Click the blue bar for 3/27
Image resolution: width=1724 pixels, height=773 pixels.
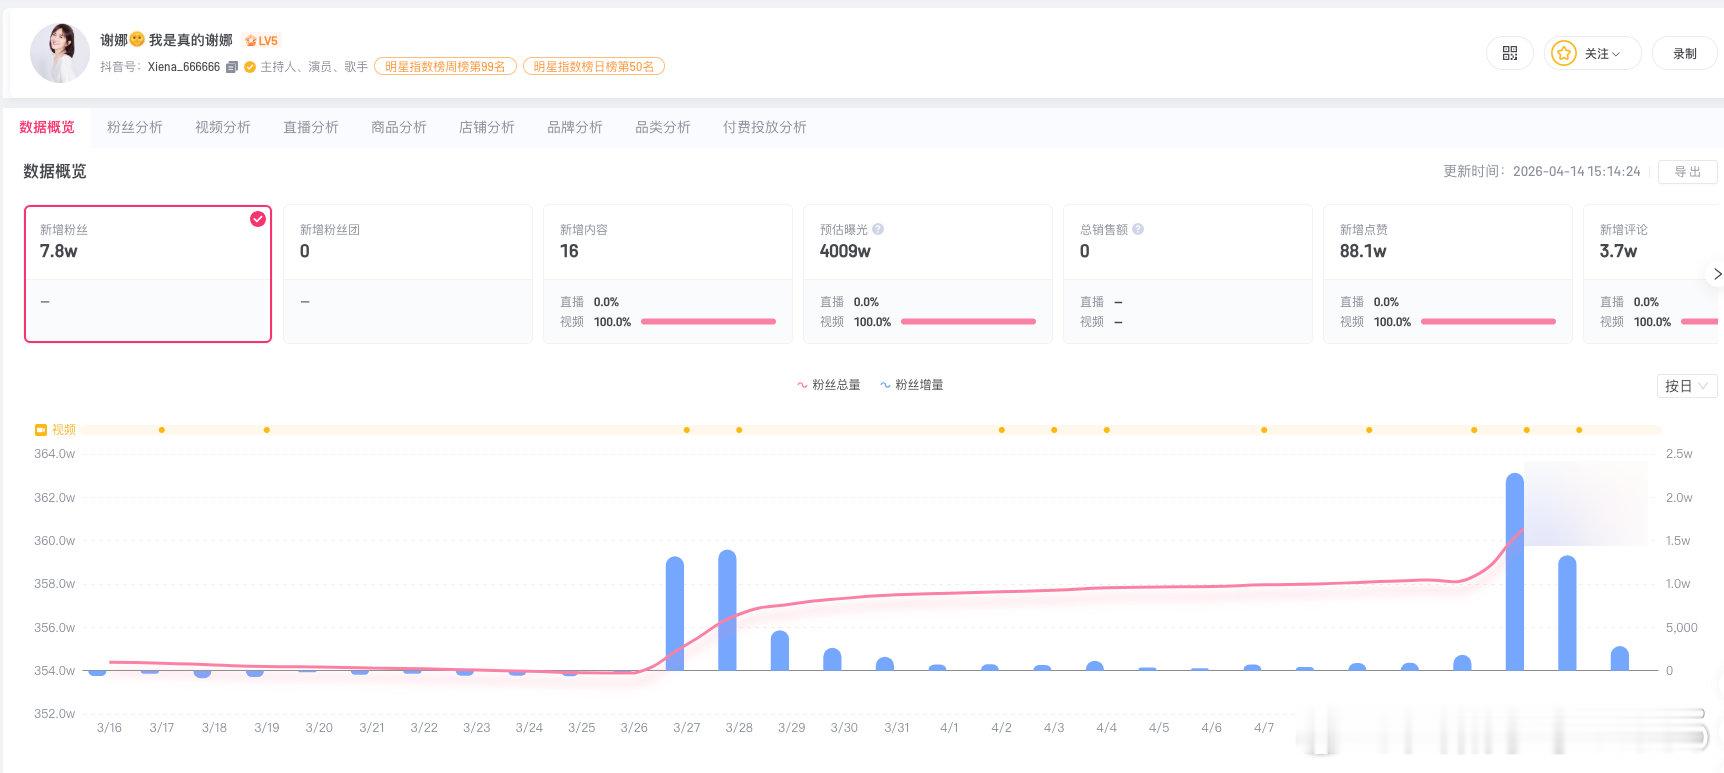[x=675, y=614]
